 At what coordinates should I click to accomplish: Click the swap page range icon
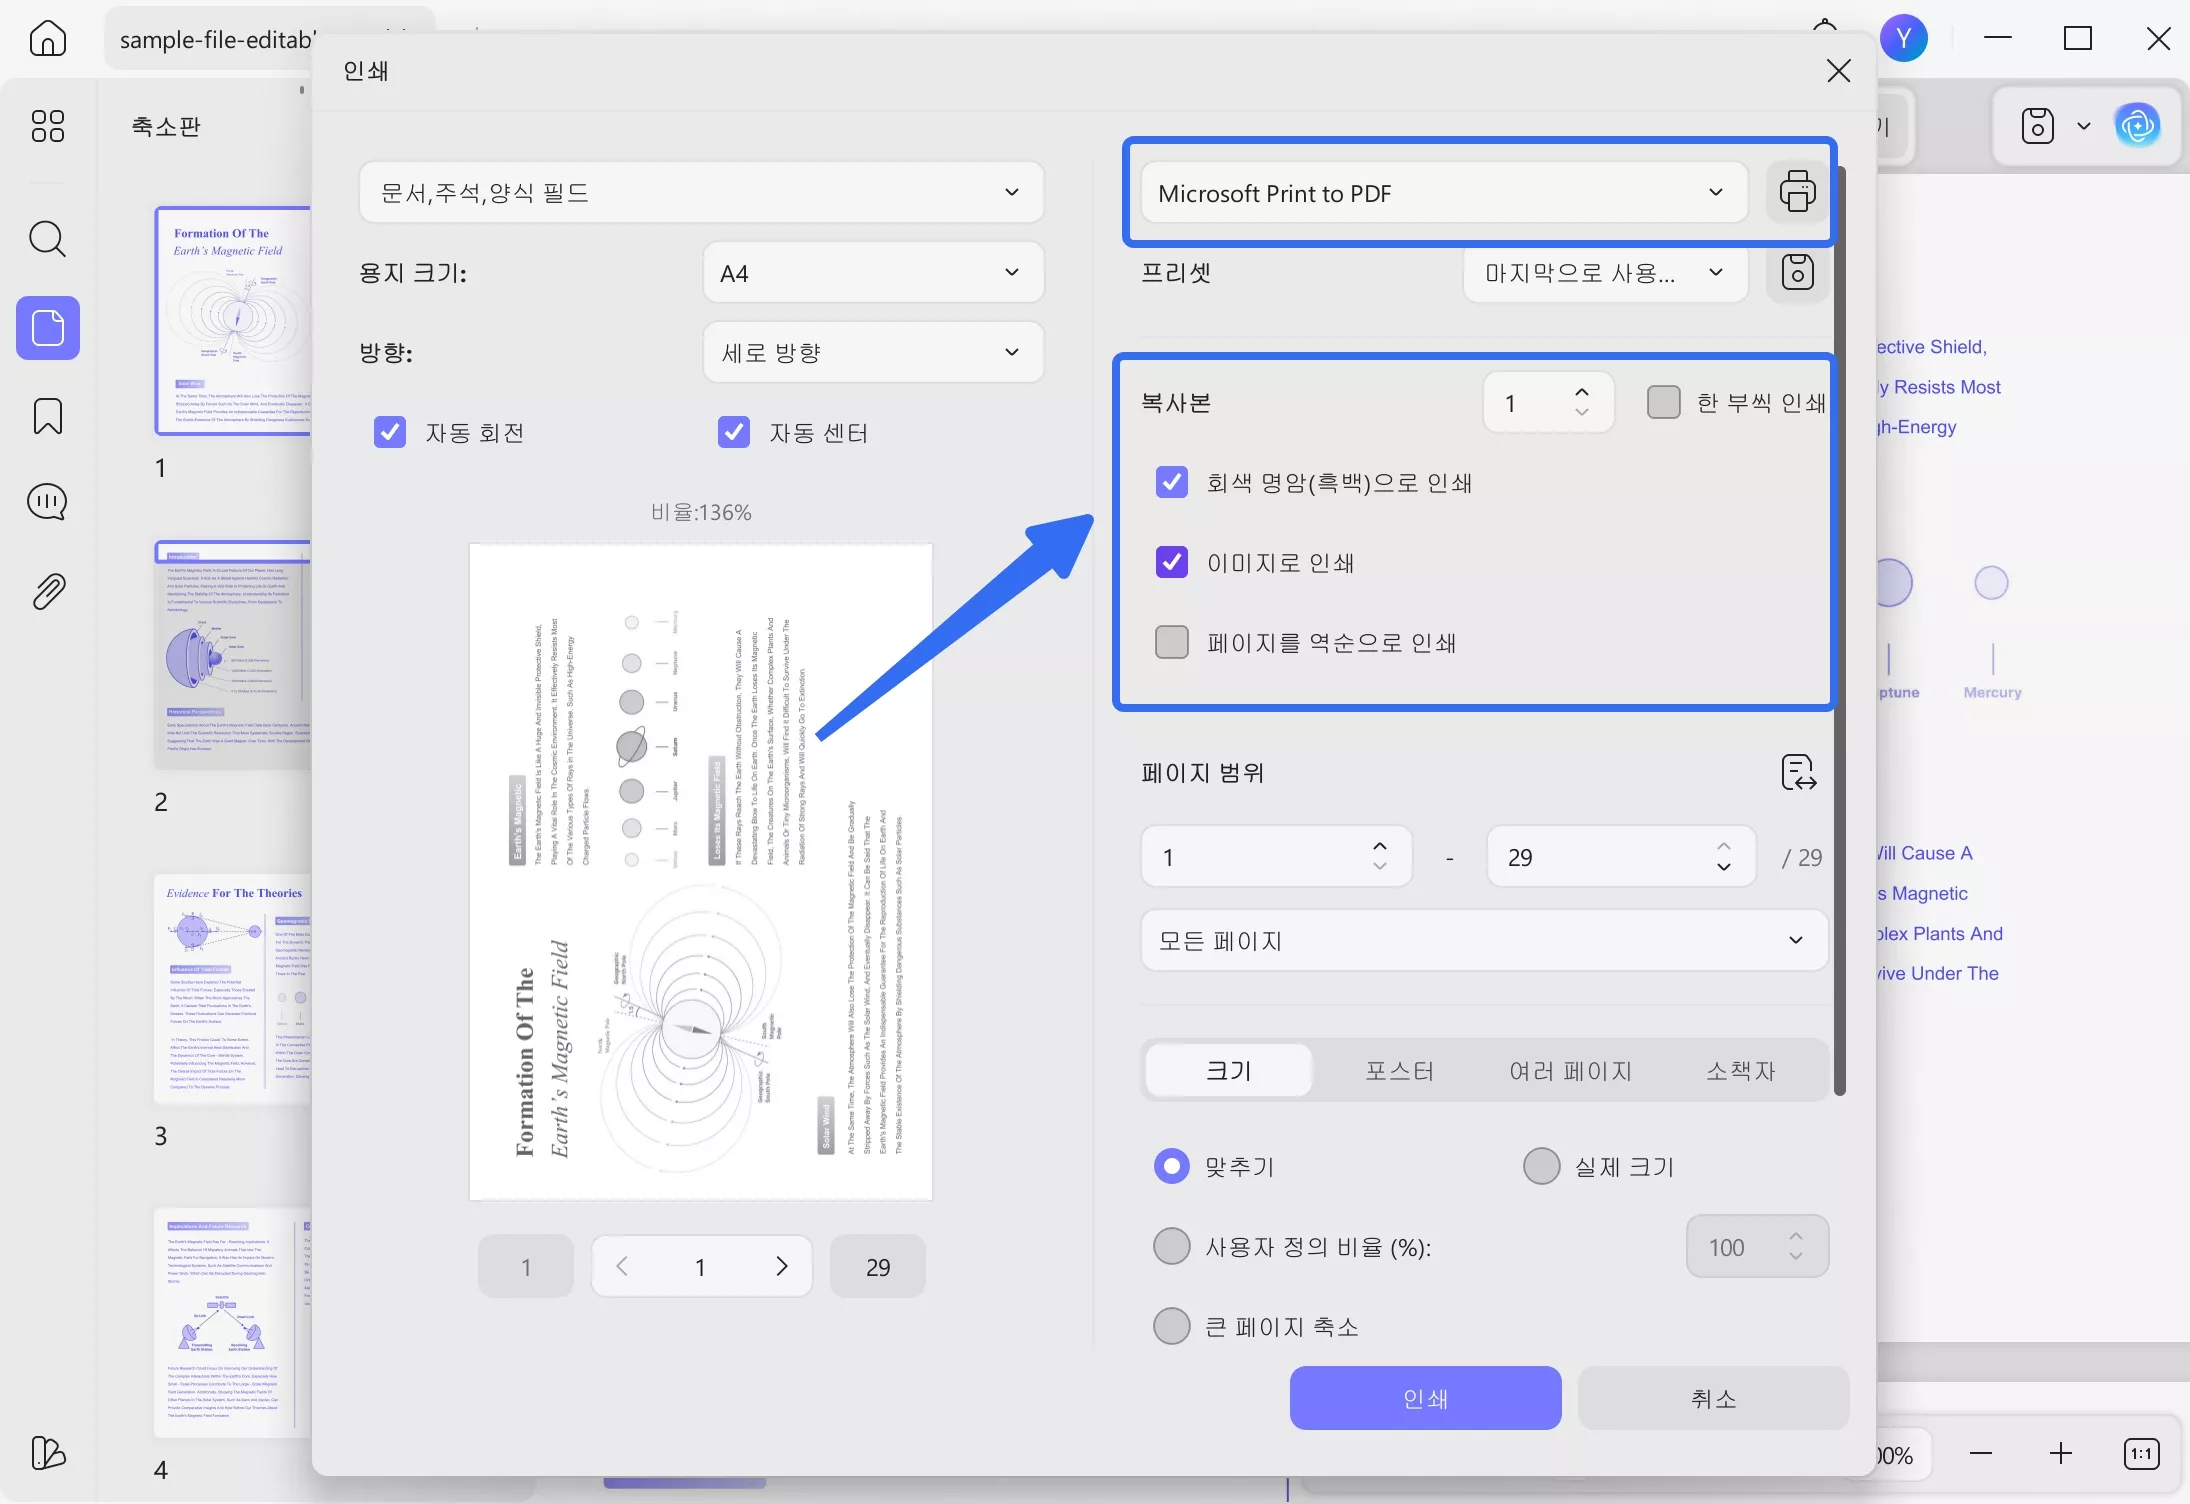pos(1798,773)
